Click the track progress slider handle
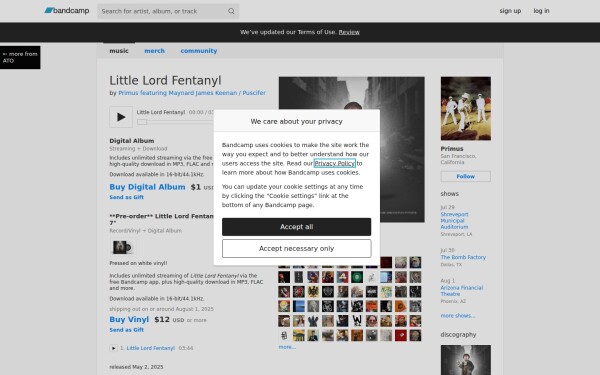Viewport: 600px width, 375px height. 142,122
